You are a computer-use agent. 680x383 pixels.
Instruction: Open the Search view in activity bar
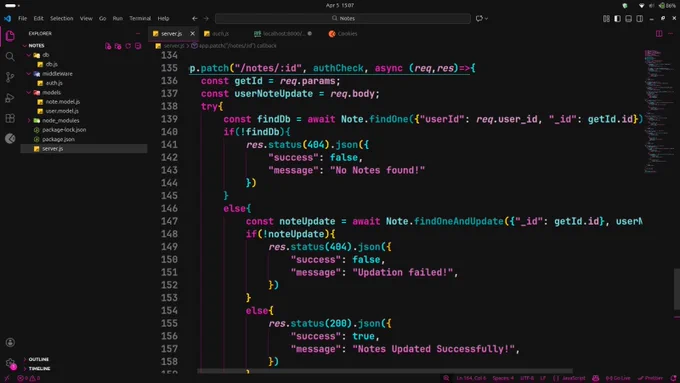[x=10, y=56]
